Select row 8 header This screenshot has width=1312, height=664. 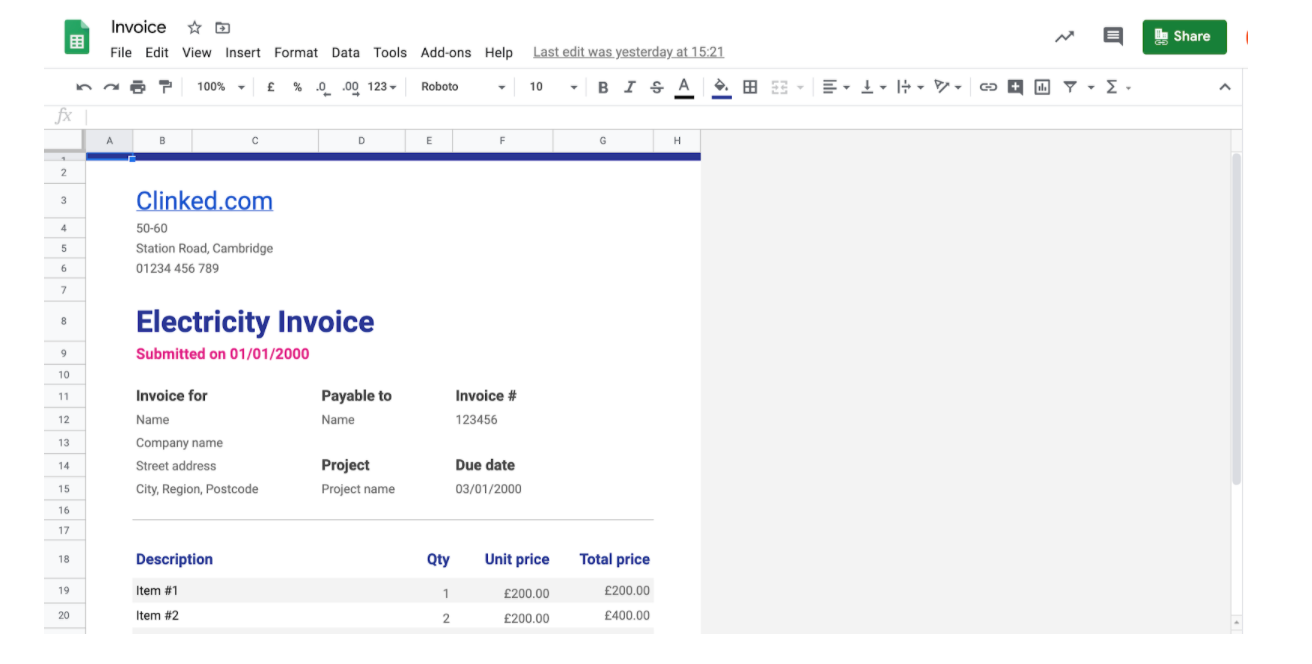click(64, 321)
